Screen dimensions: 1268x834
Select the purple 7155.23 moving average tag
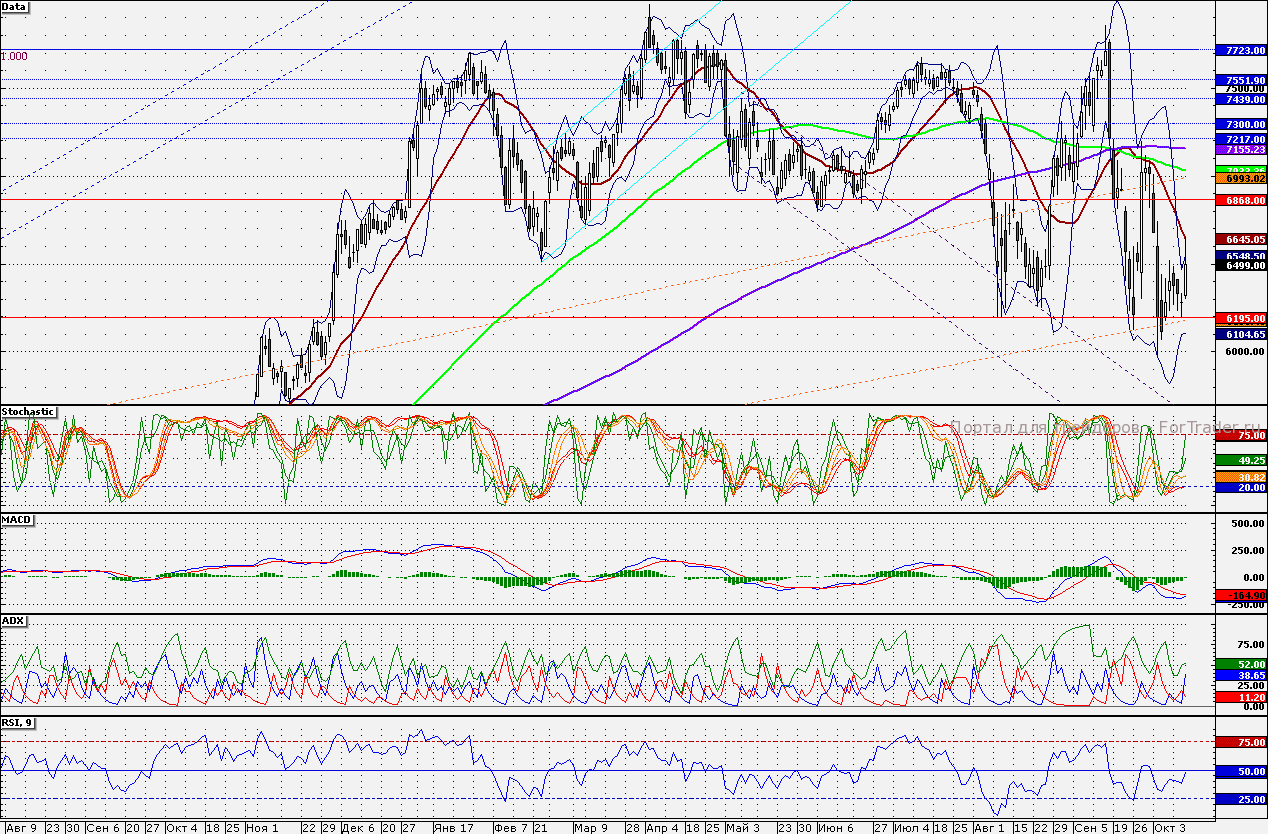click(1239, 149)
